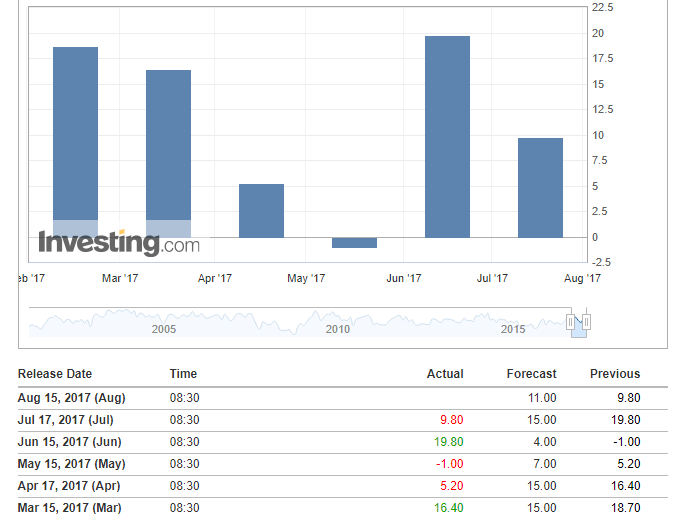
Task: Select the Apr 17, 2017 (Apr) row date
Action: coord(69,486)
